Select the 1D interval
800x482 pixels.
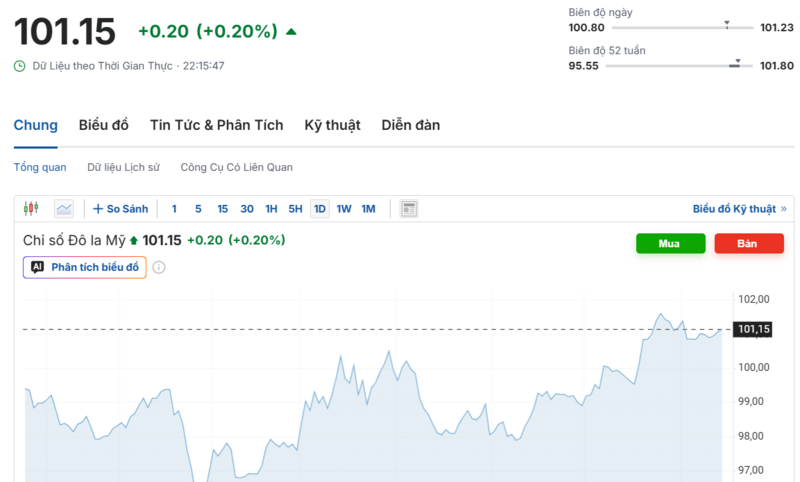(320, 209)
